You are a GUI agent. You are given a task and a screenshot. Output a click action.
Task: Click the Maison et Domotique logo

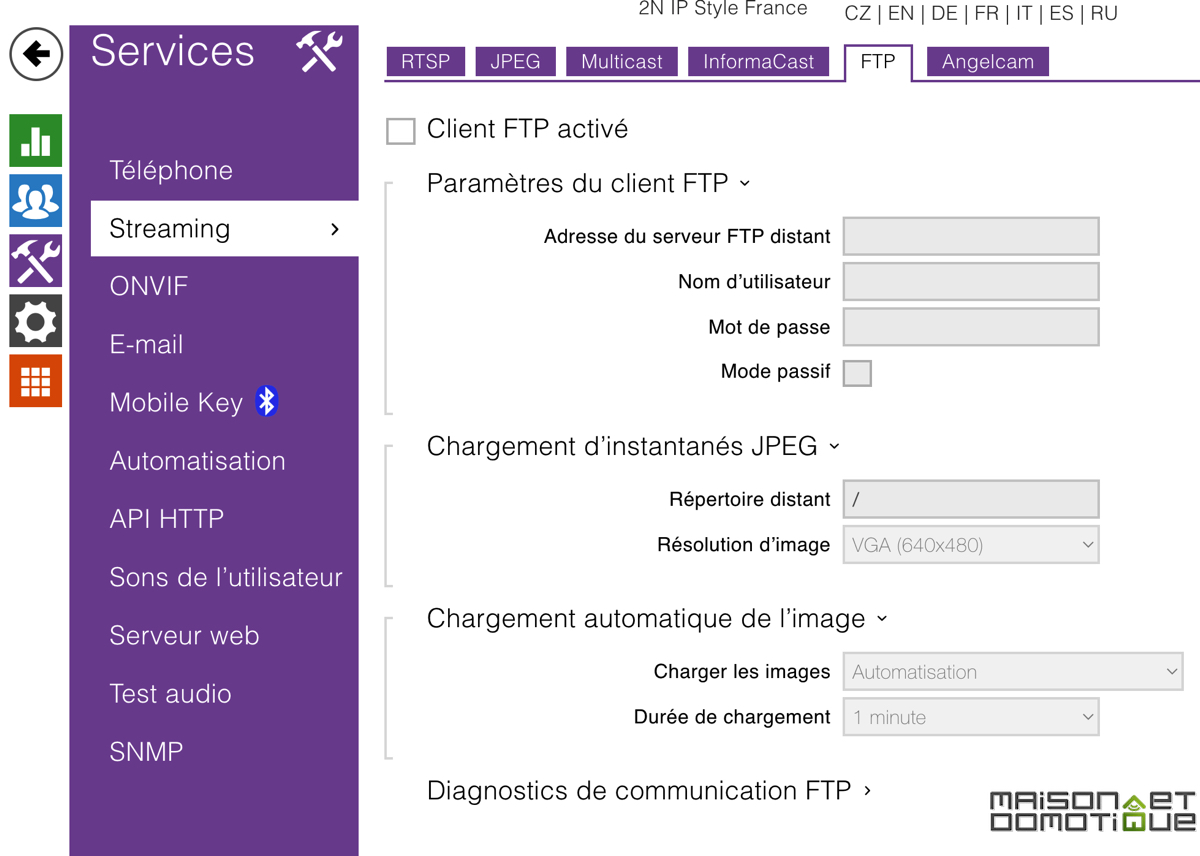(1092, 812)
